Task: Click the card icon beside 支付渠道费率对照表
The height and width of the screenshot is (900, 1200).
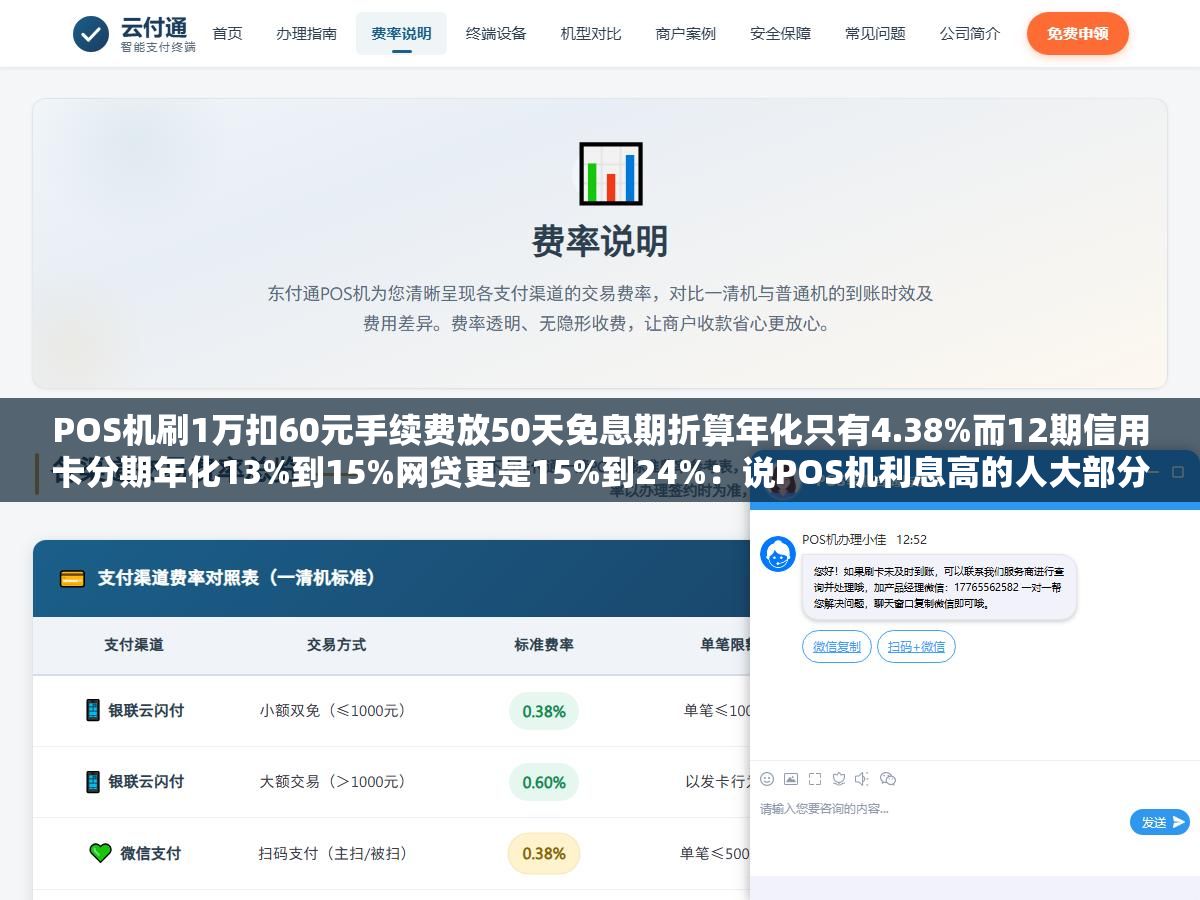Action: pos(72,578)
